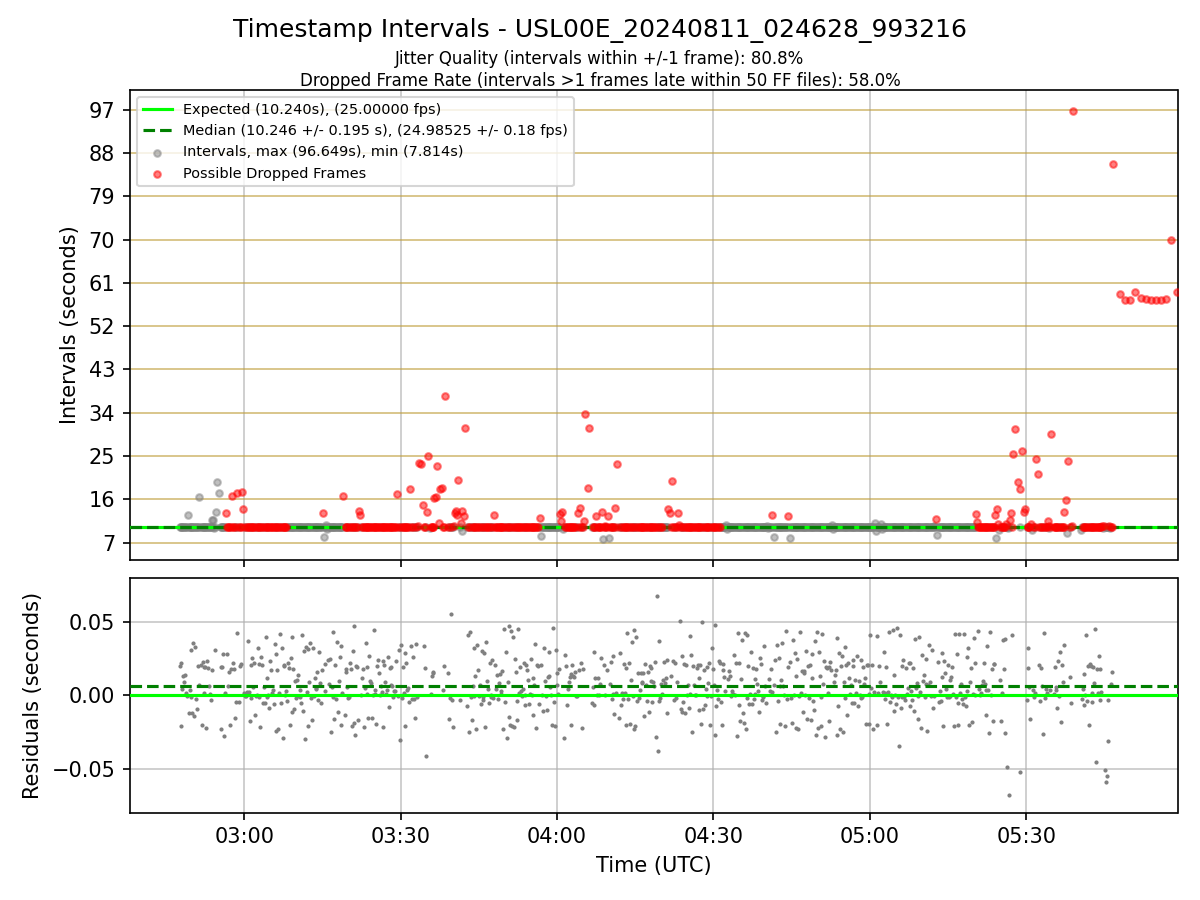1200x900 pixels.
Task: Click the "Dropped Frame Rate" 58.0% subtitle line
Action: pyautogui.click(x=600, y=80)
